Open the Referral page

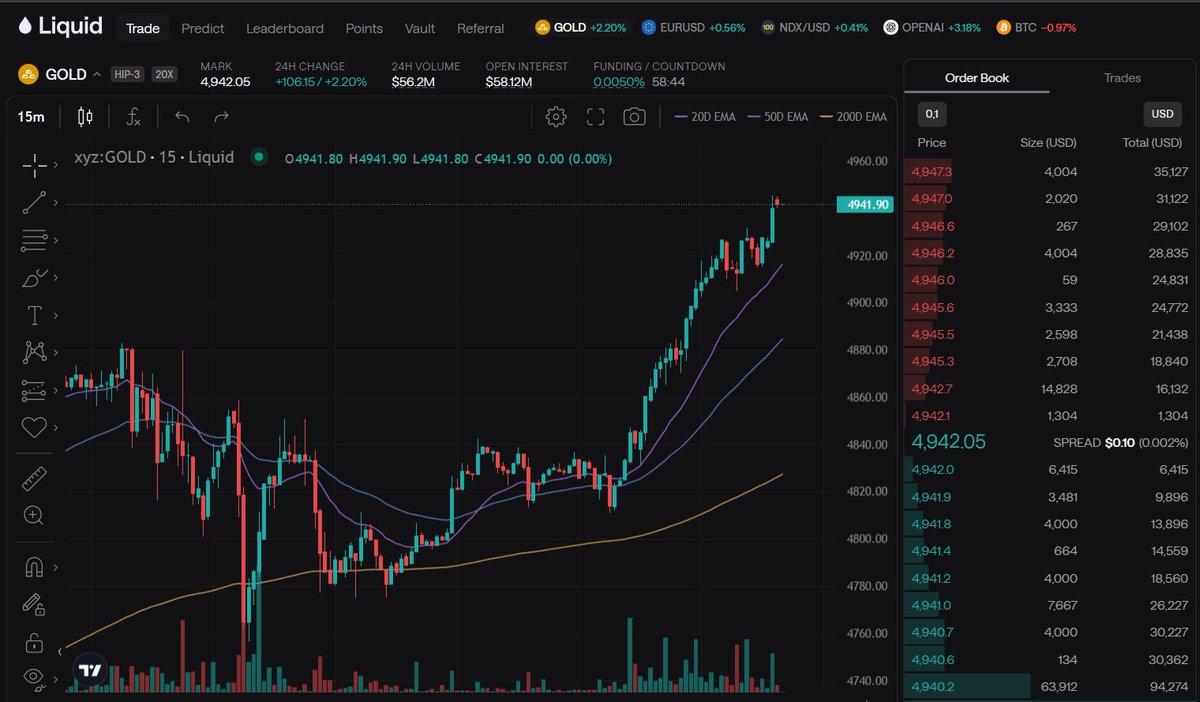pyautogui.click(x=481, y=28)
